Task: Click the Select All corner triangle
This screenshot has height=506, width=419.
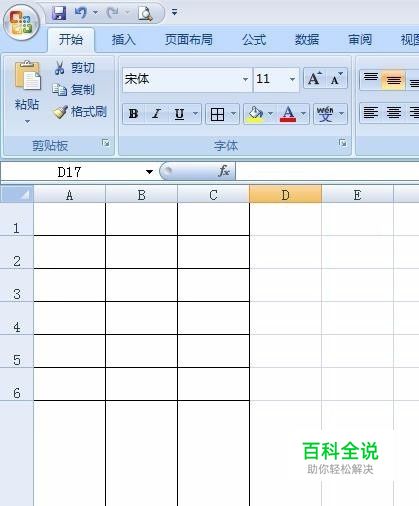Action: tap(17, 194)
